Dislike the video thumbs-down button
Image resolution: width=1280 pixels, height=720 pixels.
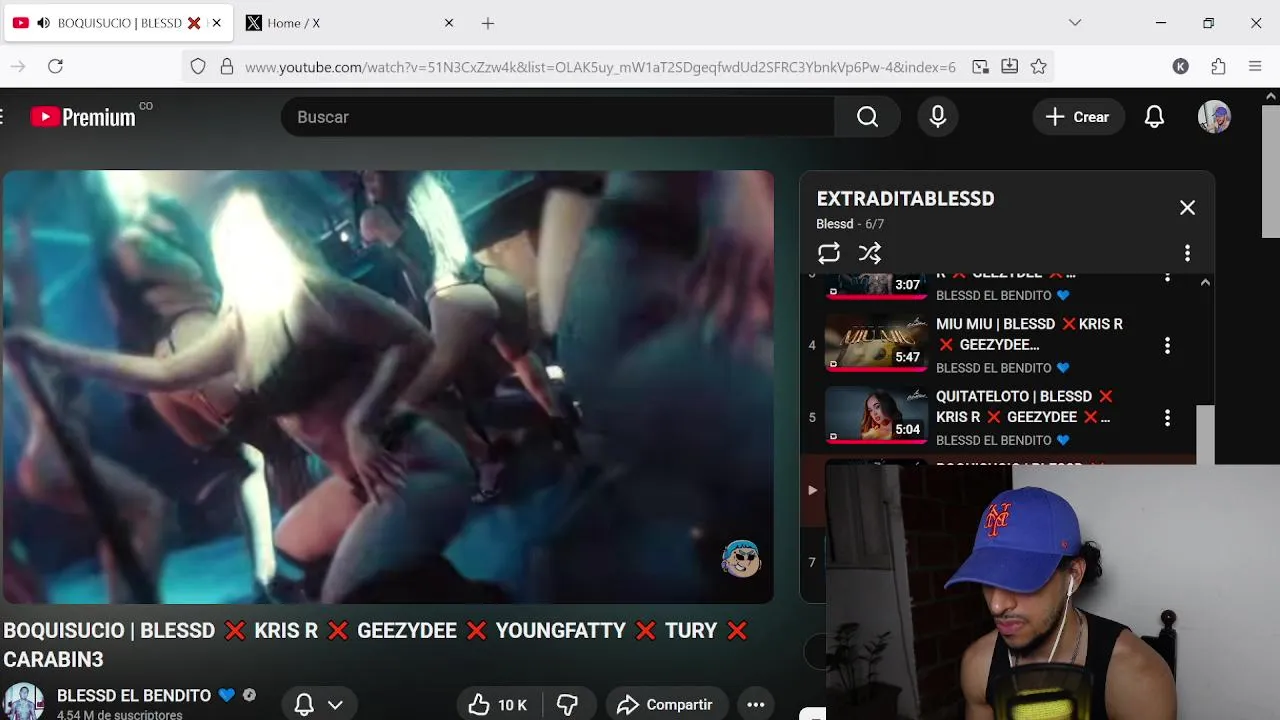point(568,705)
